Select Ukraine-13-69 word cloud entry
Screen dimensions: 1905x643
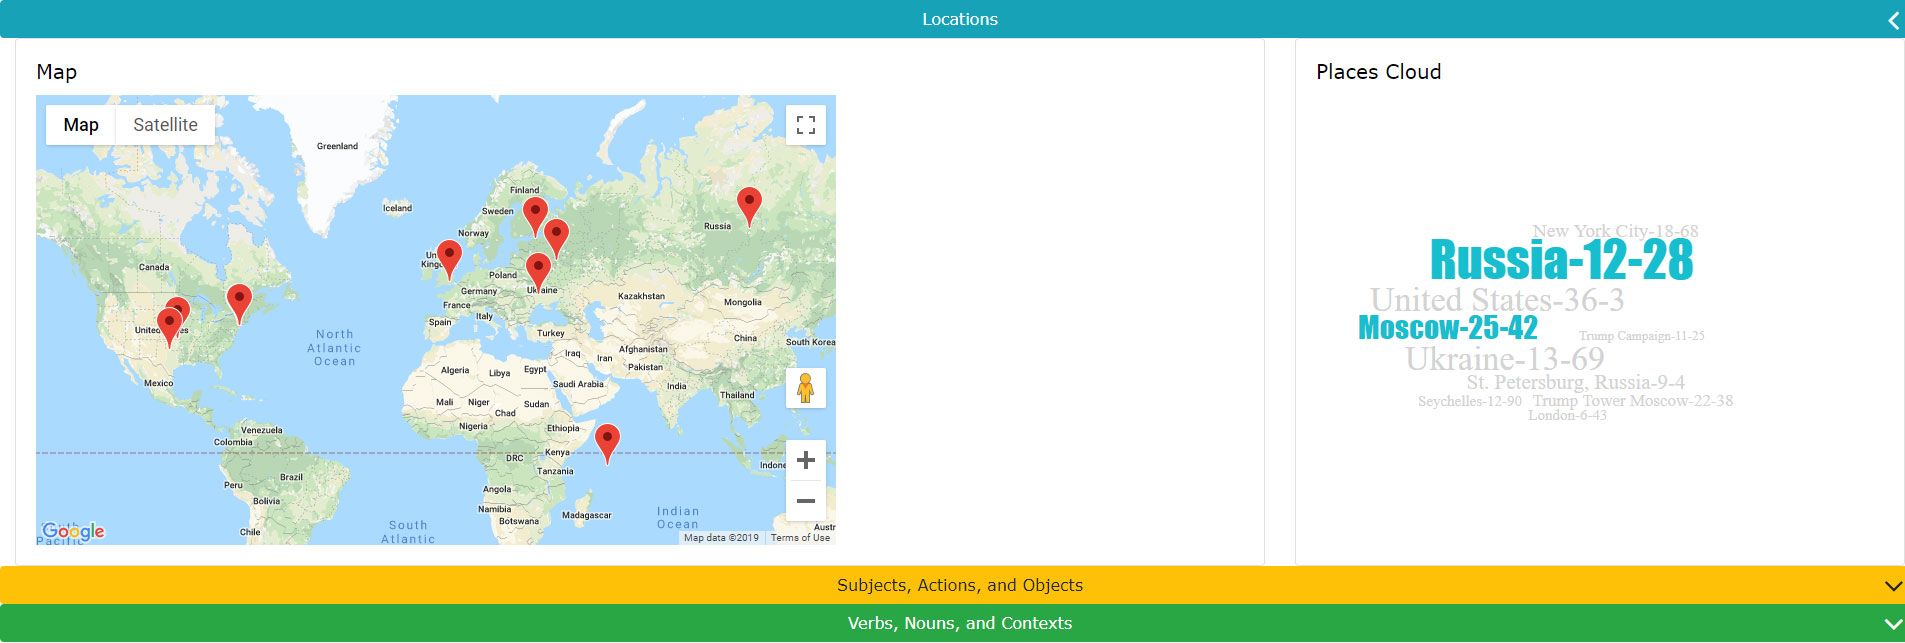(1504, 359)
